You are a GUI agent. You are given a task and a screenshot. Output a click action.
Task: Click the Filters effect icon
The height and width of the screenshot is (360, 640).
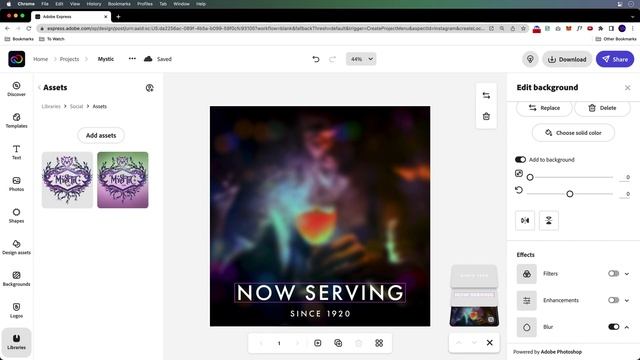click(x=527, y=274)
